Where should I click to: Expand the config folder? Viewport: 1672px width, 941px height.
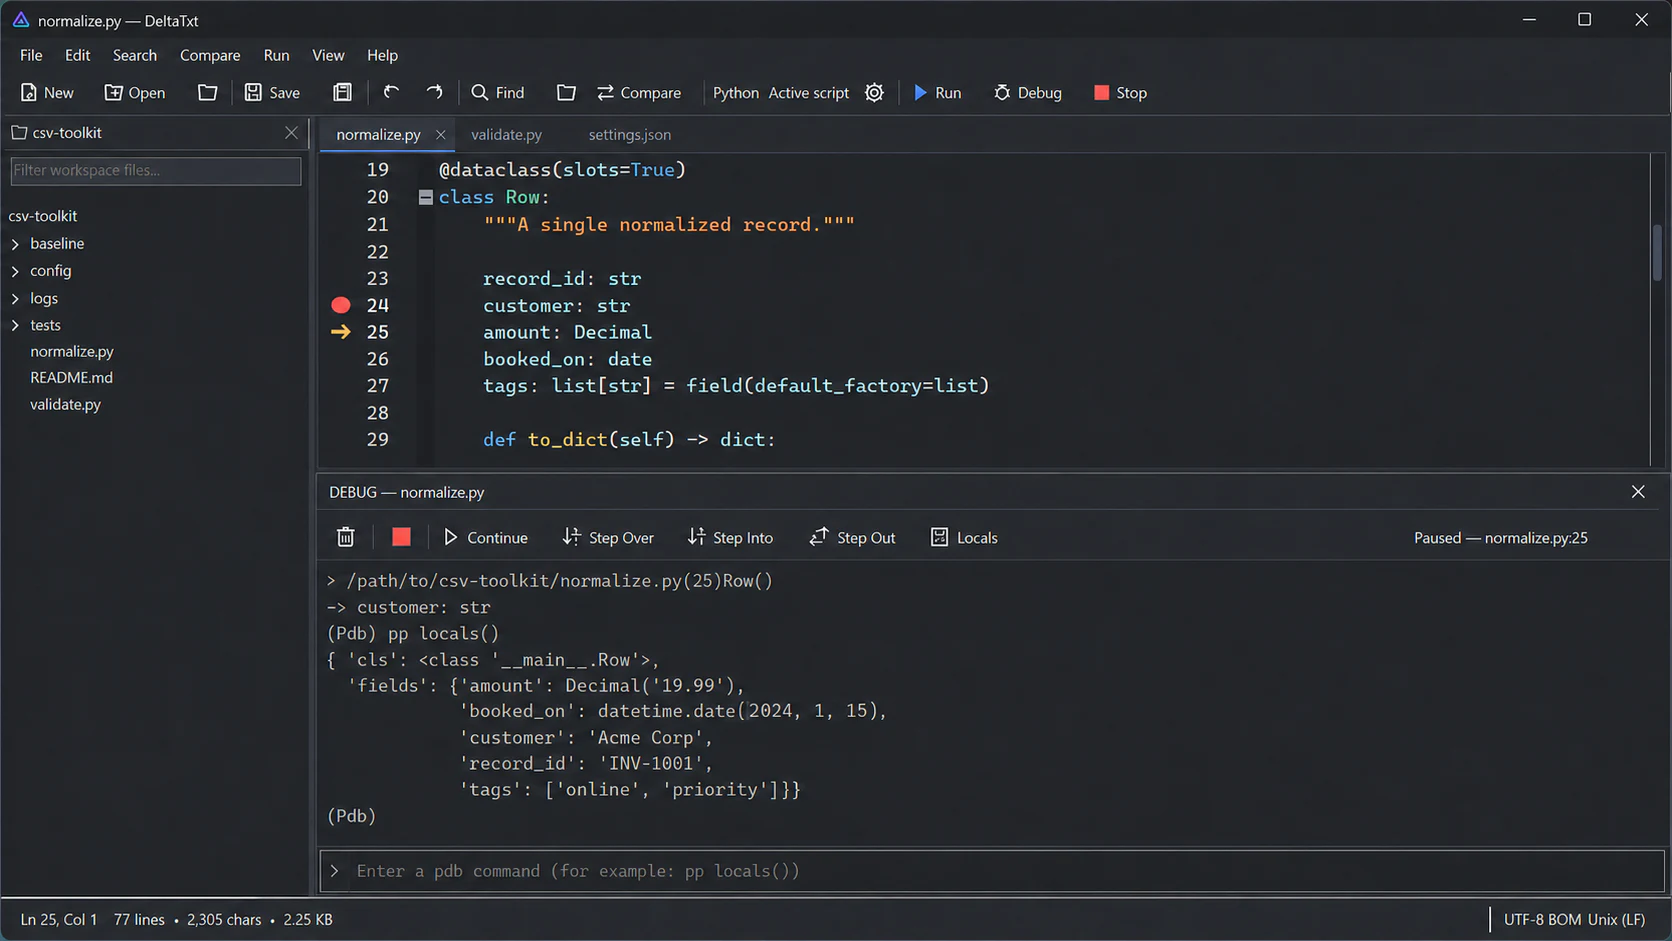pos(15,271)
